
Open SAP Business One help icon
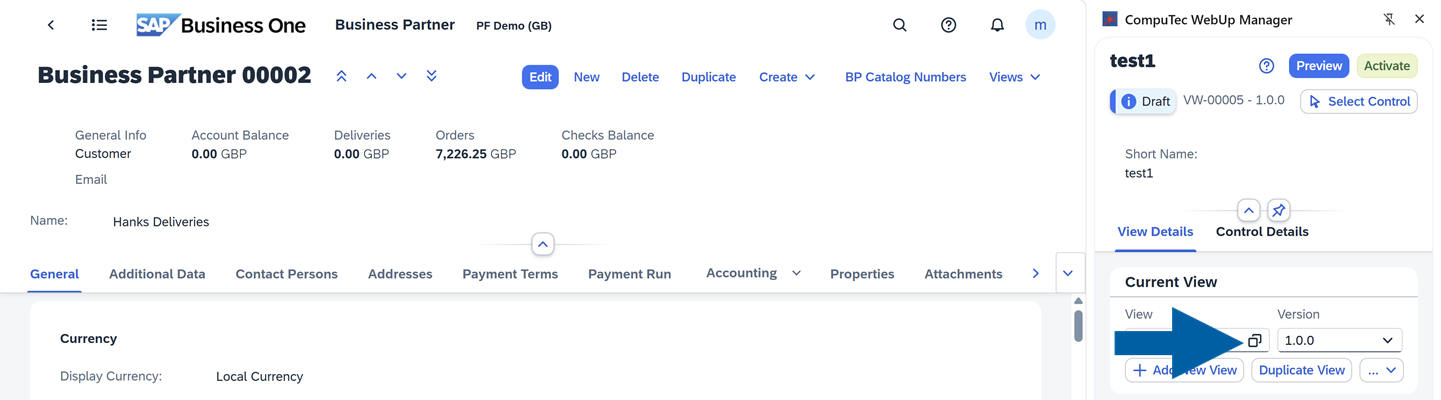948,25
